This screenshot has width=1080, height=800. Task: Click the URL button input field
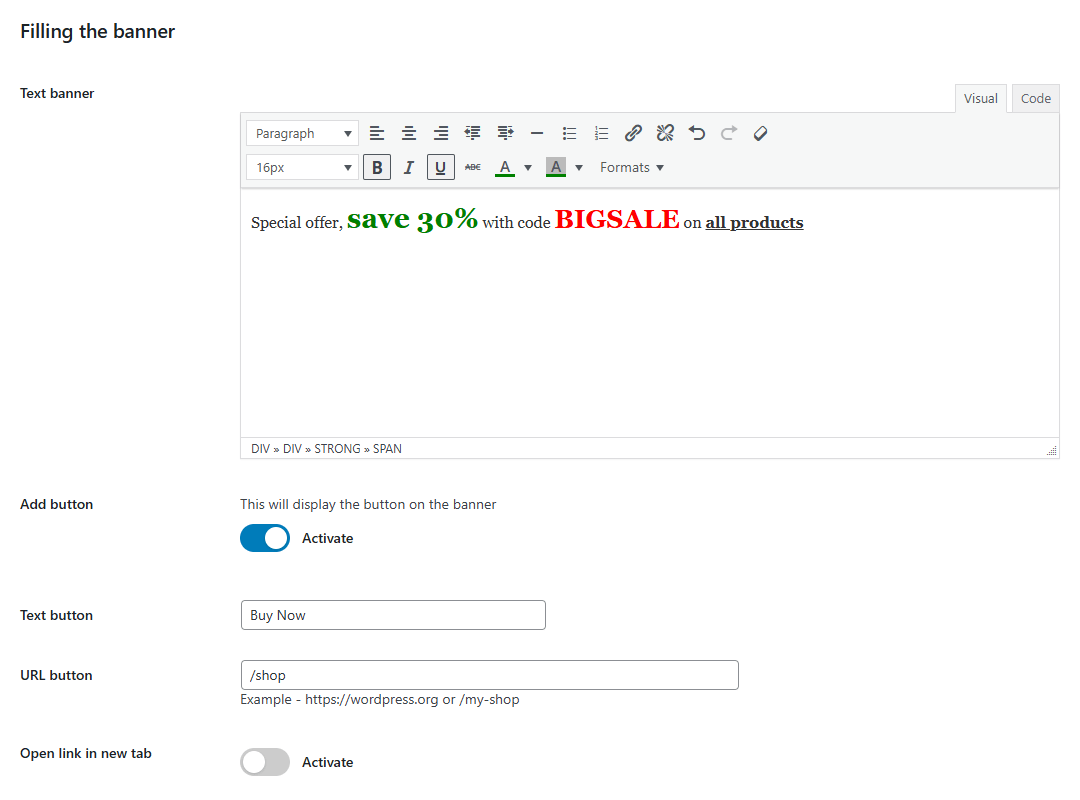coord(489,675)
